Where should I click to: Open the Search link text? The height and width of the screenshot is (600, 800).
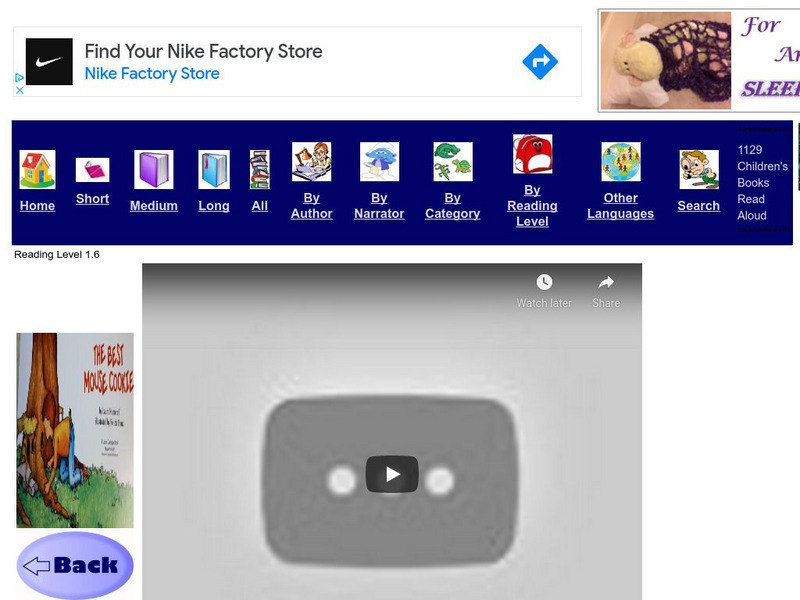[698, 206]
